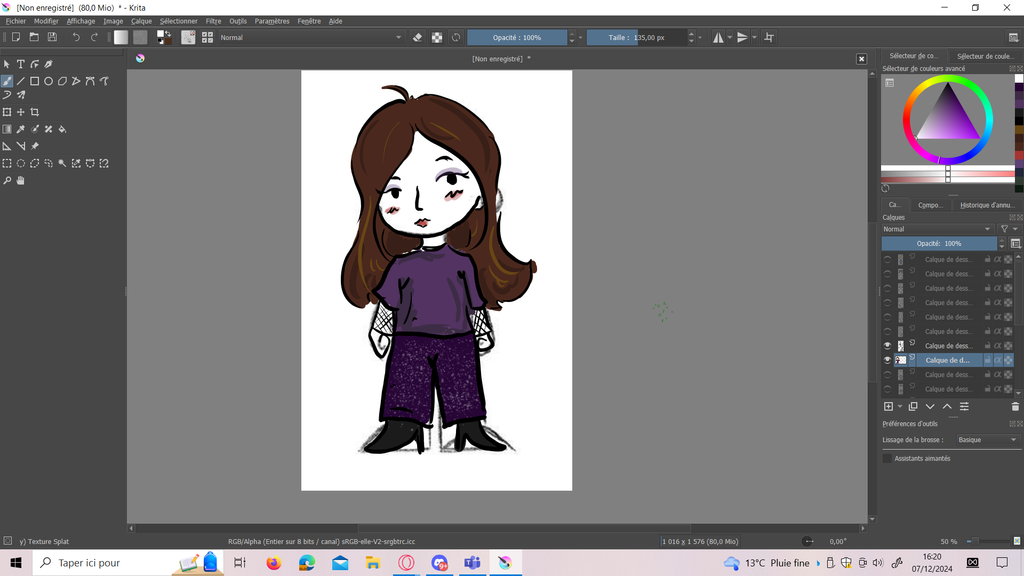1024x576 pixels.
Task: Activate horizontal mirror tool in toolbar
Action: click(x=719, y=38)
